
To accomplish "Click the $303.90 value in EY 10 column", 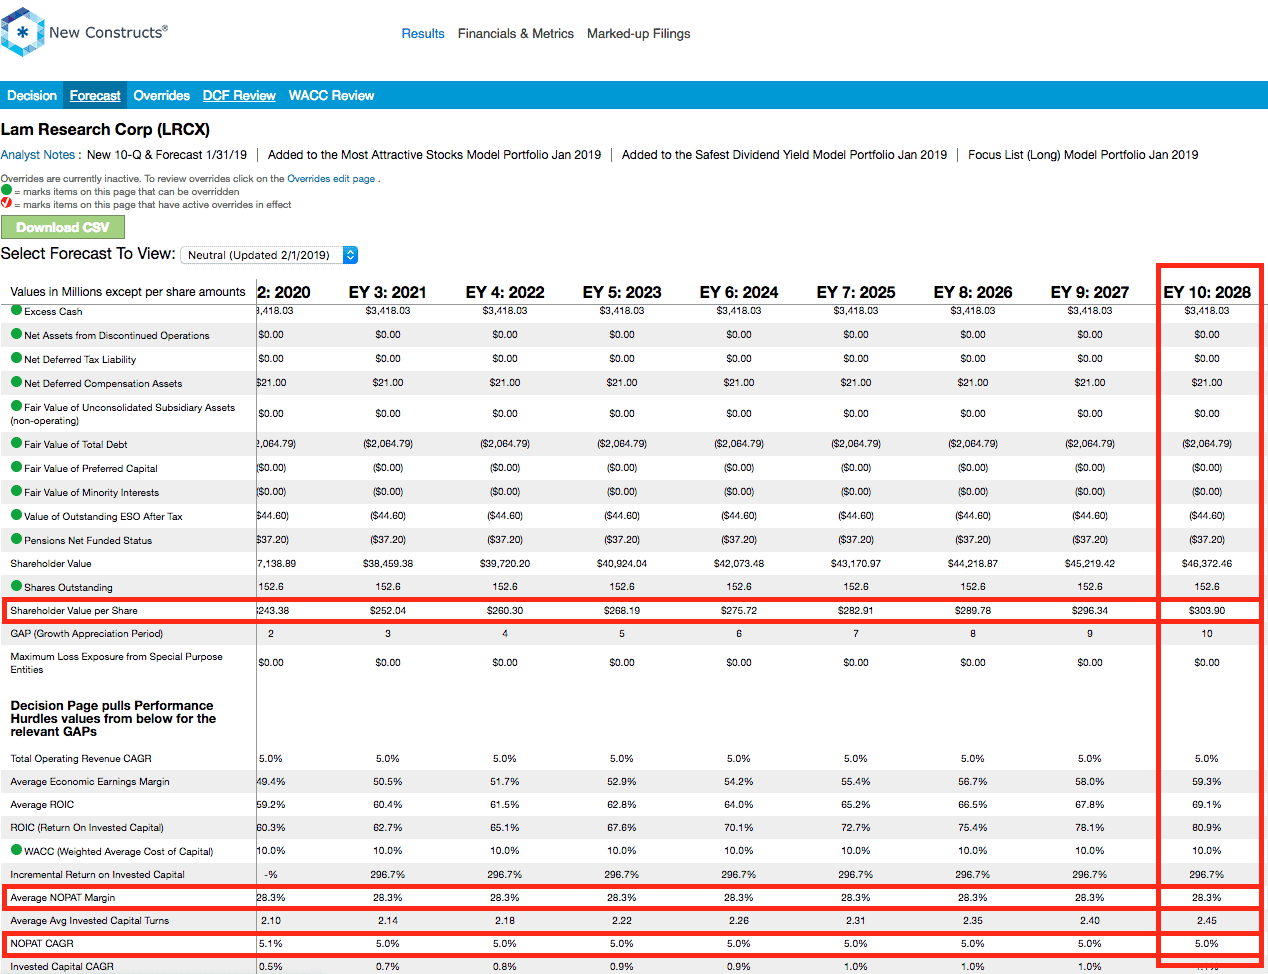I will pos(1207,610).
